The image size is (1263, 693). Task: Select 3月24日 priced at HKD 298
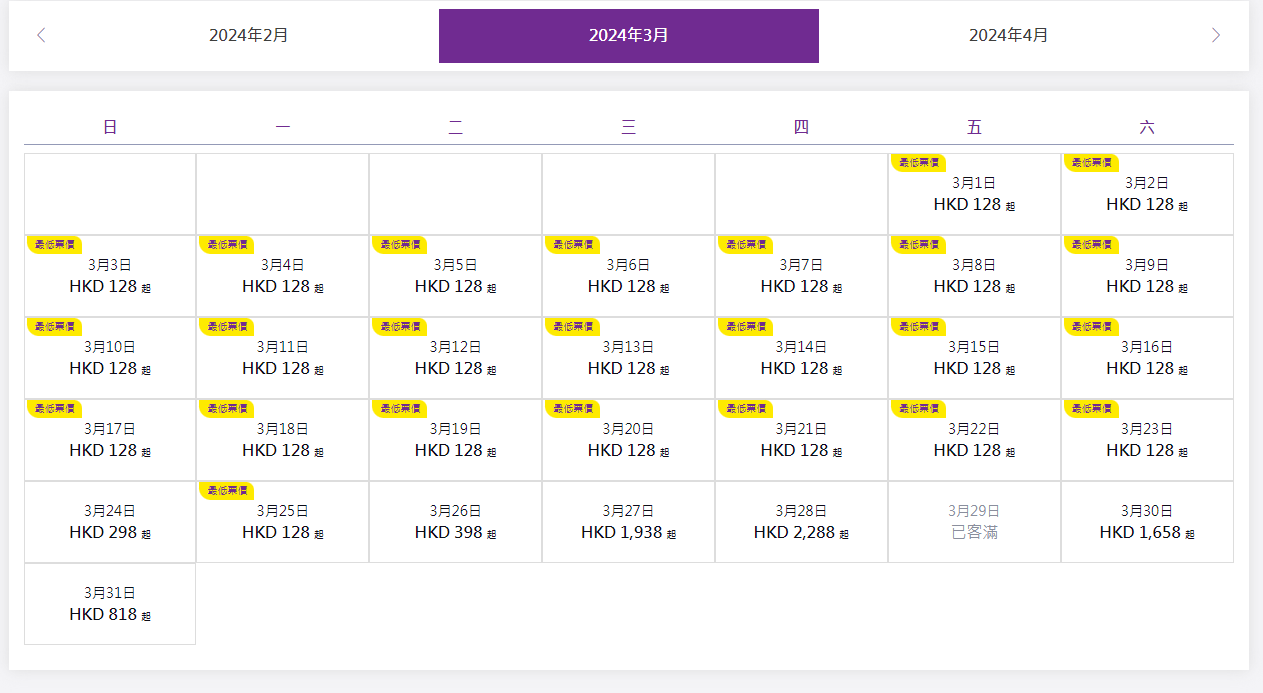point(110,522)
